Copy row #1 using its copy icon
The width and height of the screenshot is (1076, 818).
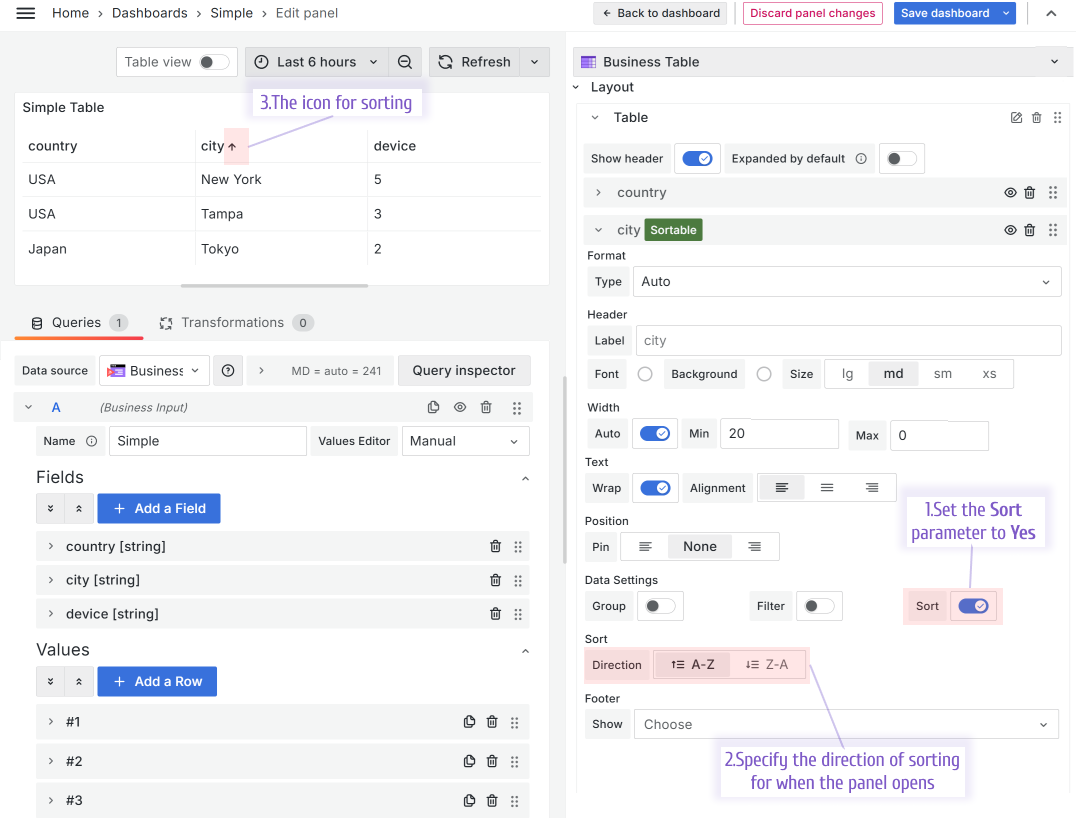tap(469, 721)
